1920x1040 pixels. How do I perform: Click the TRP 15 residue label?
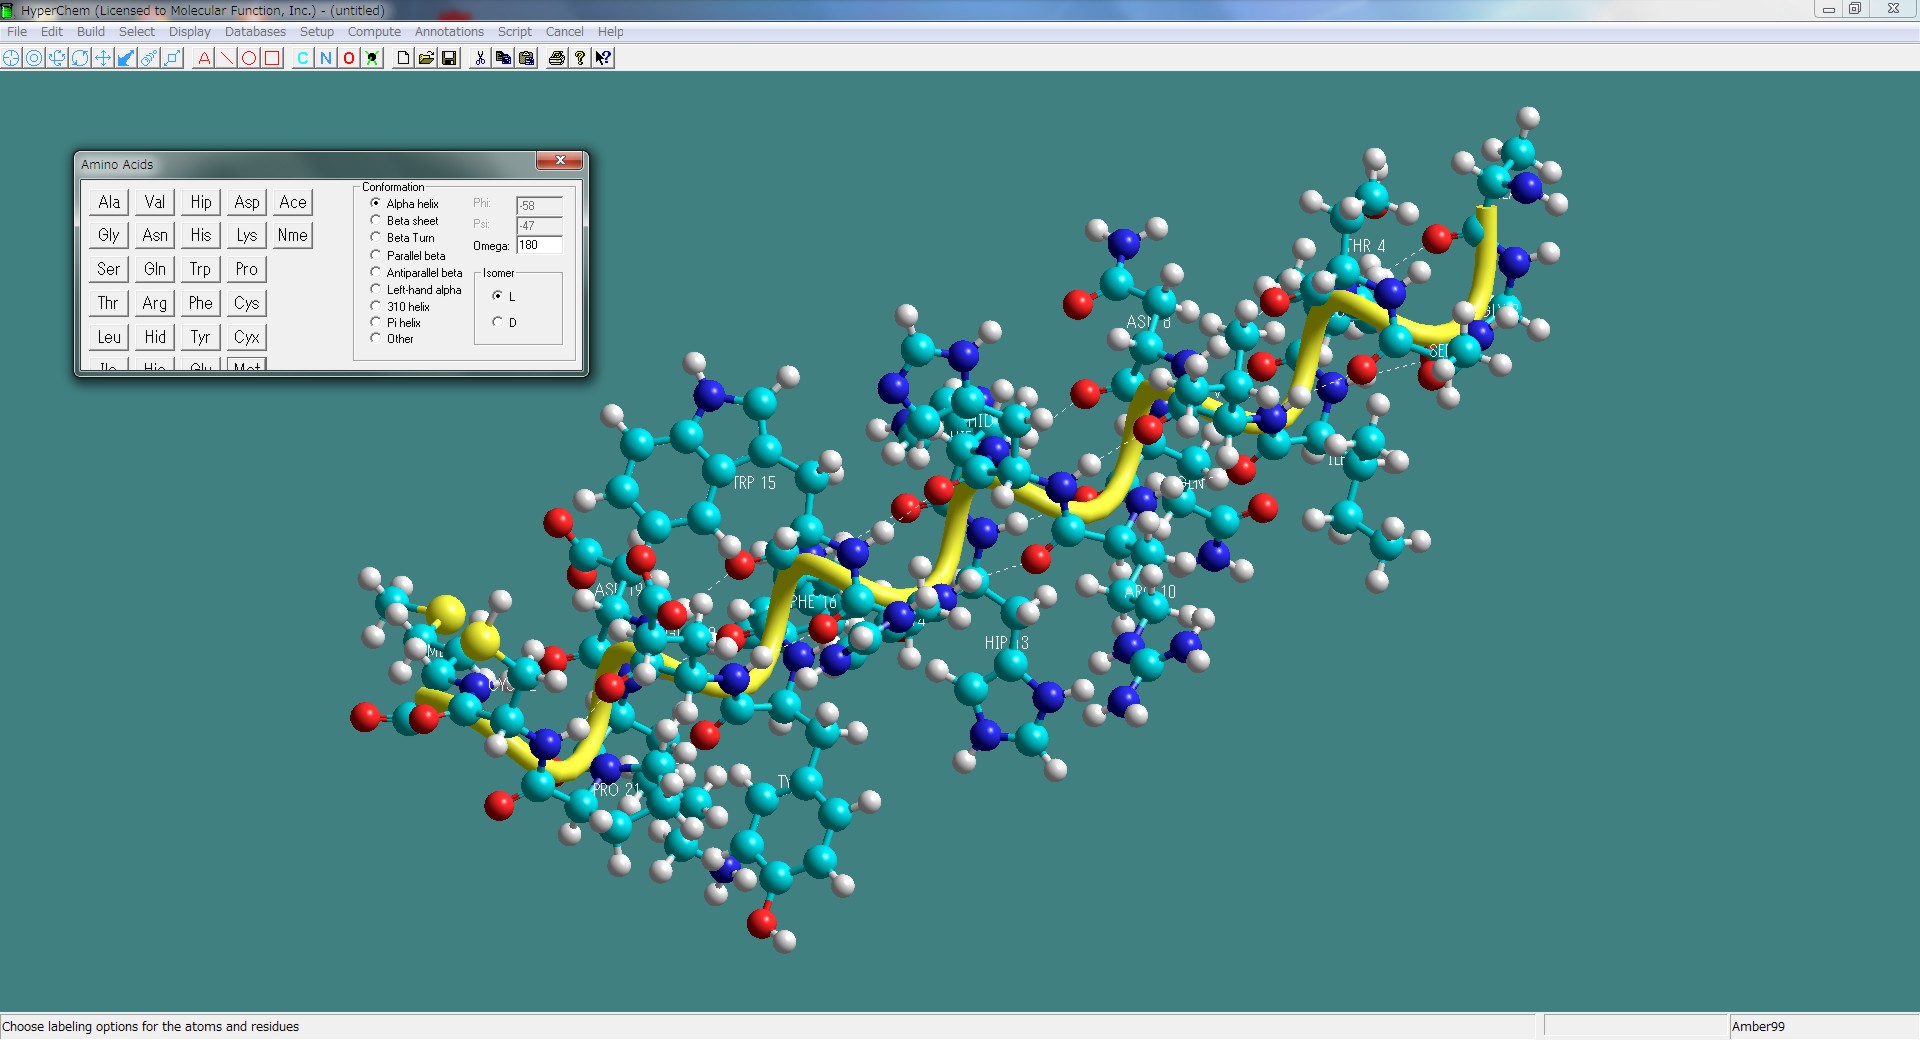click(x=755, y=483)
